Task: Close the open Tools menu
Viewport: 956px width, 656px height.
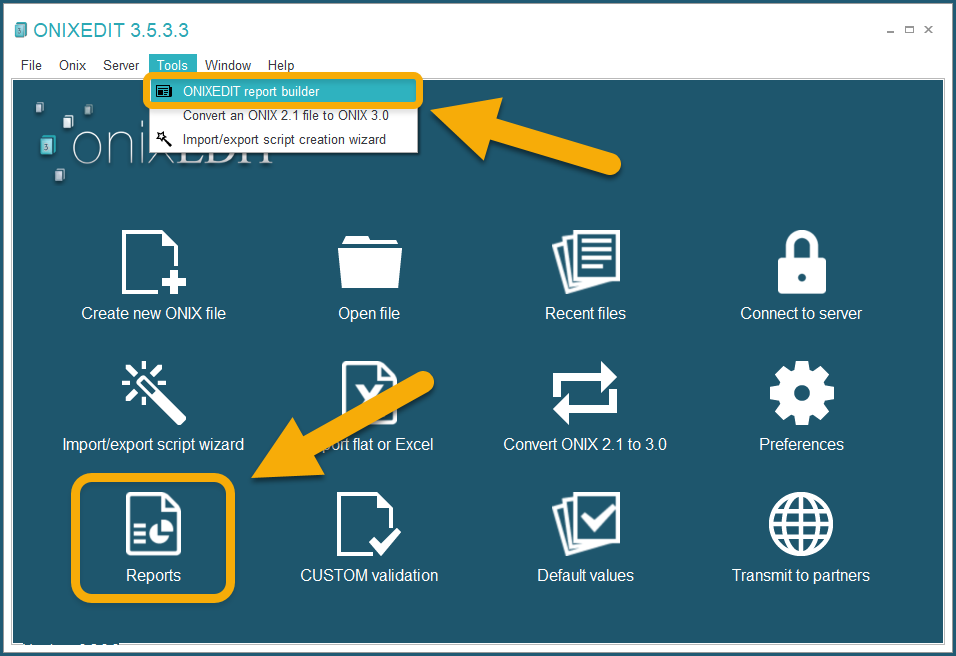Action: click(x=173, y=65)
